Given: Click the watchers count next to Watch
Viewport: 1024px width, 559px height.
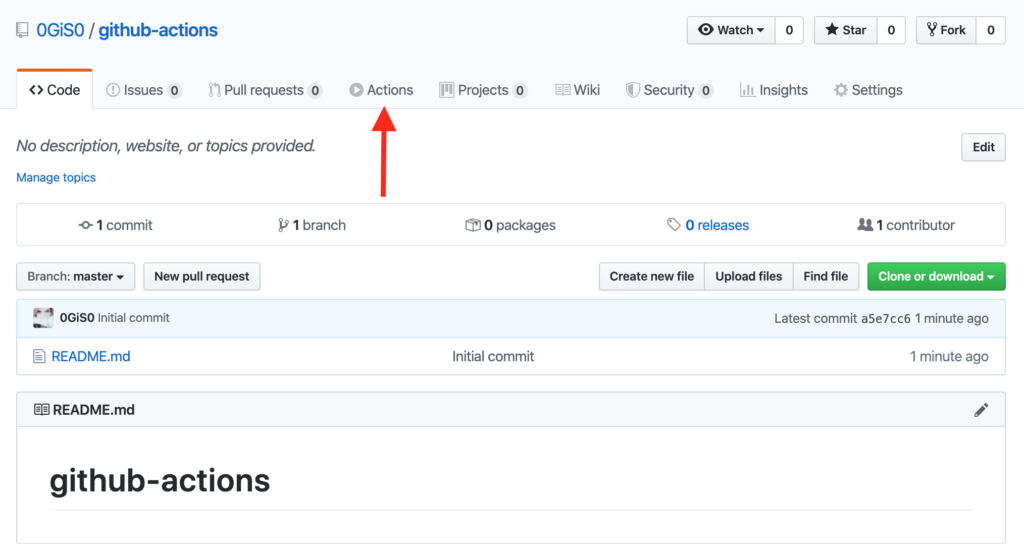Looking at the screenshot, I should (789, 30).
